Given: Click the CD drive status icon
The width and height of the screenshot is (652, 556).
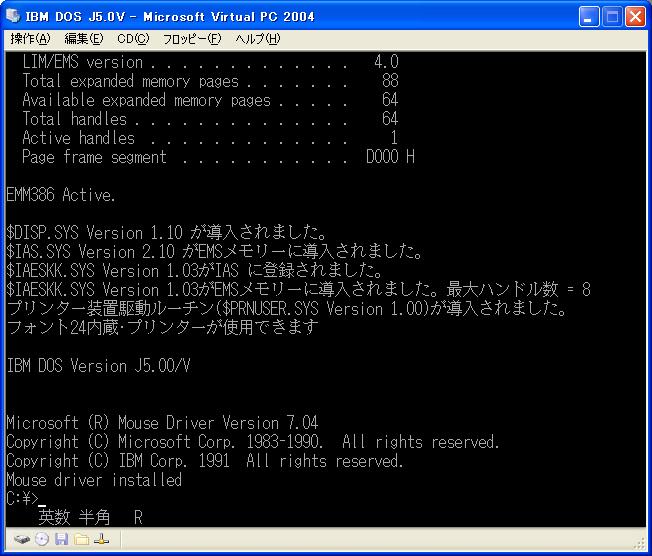Looking at the screenshot, I should click(x=42, y=539).
